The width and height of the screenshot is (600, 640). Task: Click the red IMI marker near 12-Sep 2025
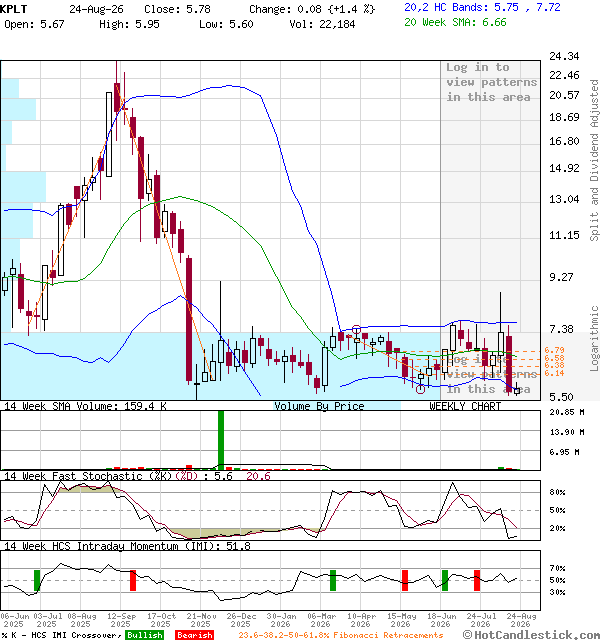click(x=133, y=580)
